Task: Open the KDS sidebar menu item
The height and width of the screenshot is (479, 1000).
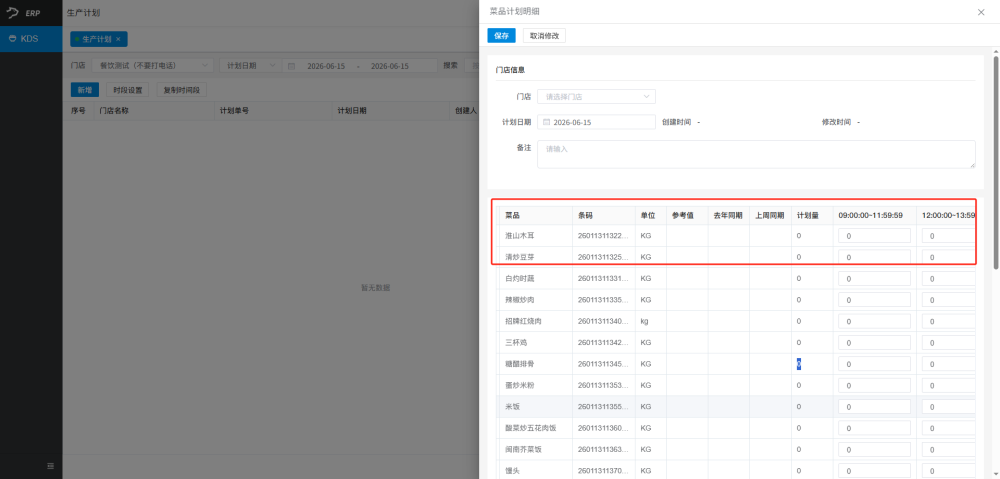Action: [31, 38]
